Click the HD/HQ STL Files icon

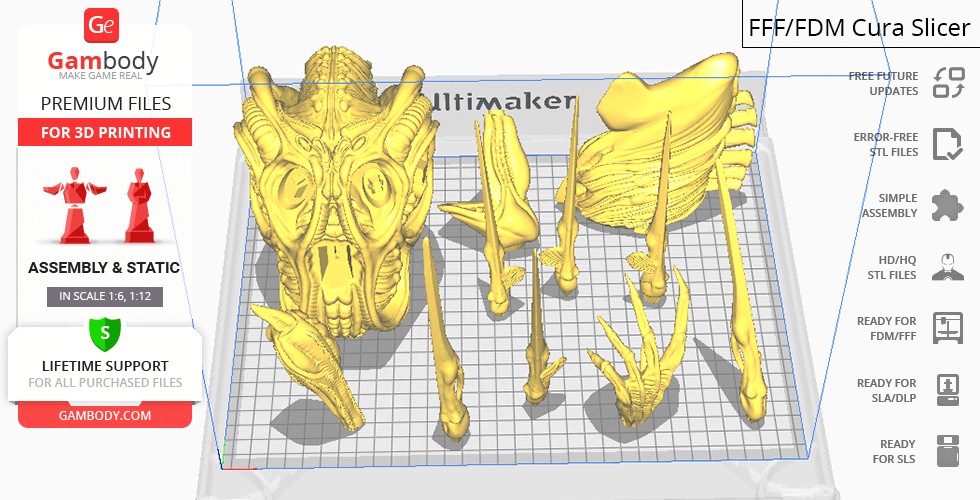947,267
